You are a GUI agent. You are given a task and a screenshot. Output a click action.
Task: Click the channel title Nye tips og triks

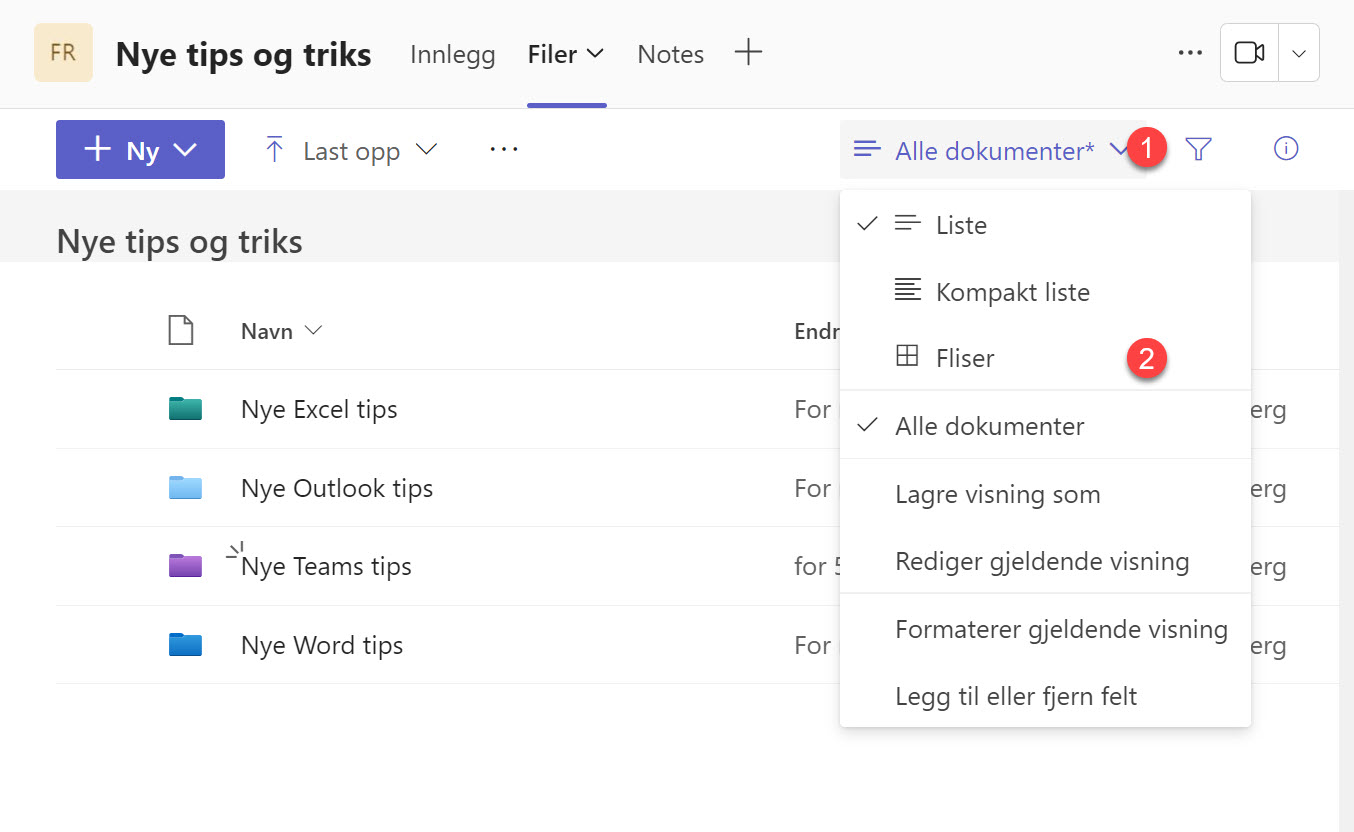coord(244,54)
